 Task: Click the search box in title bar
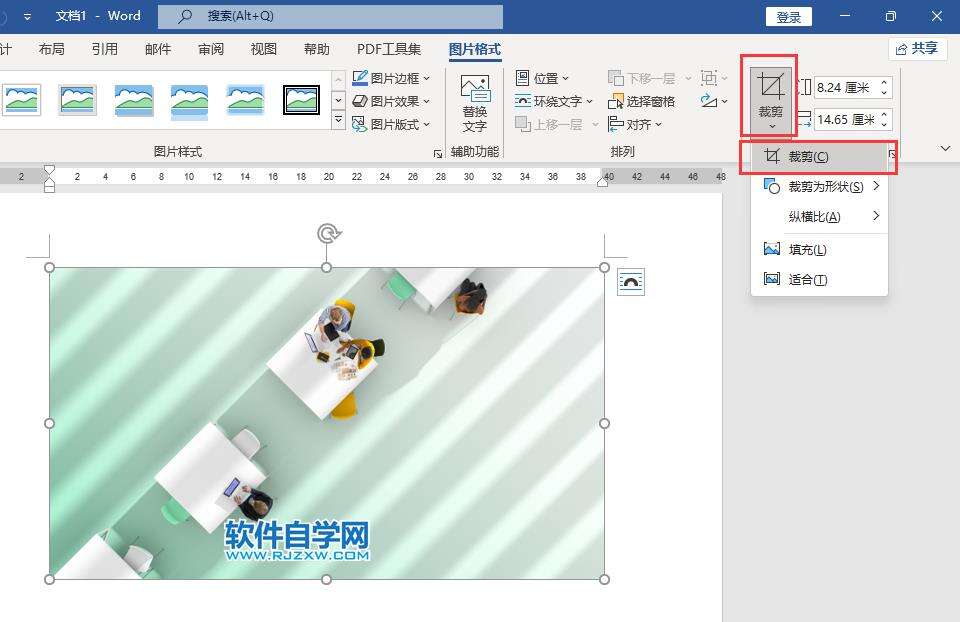point(330,16)
